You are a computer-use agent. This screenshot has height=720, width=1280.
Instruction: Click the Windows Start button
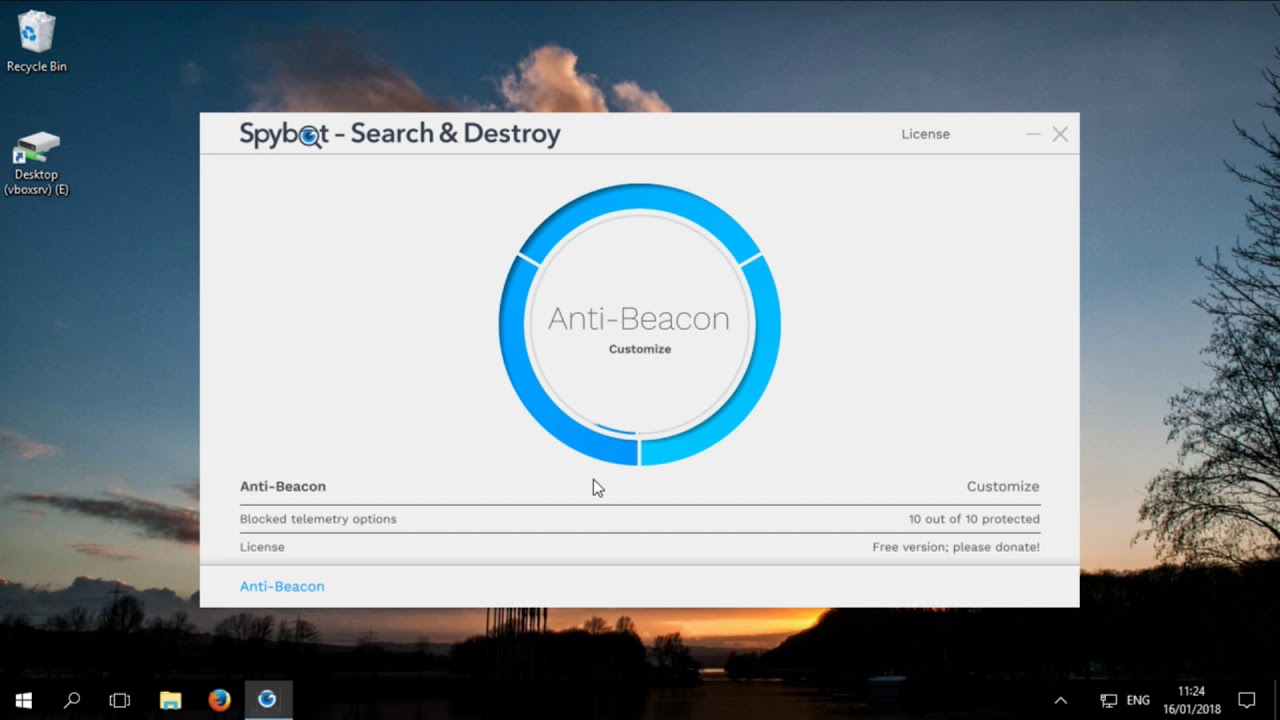pyautogui.click(x=24, y=700)
